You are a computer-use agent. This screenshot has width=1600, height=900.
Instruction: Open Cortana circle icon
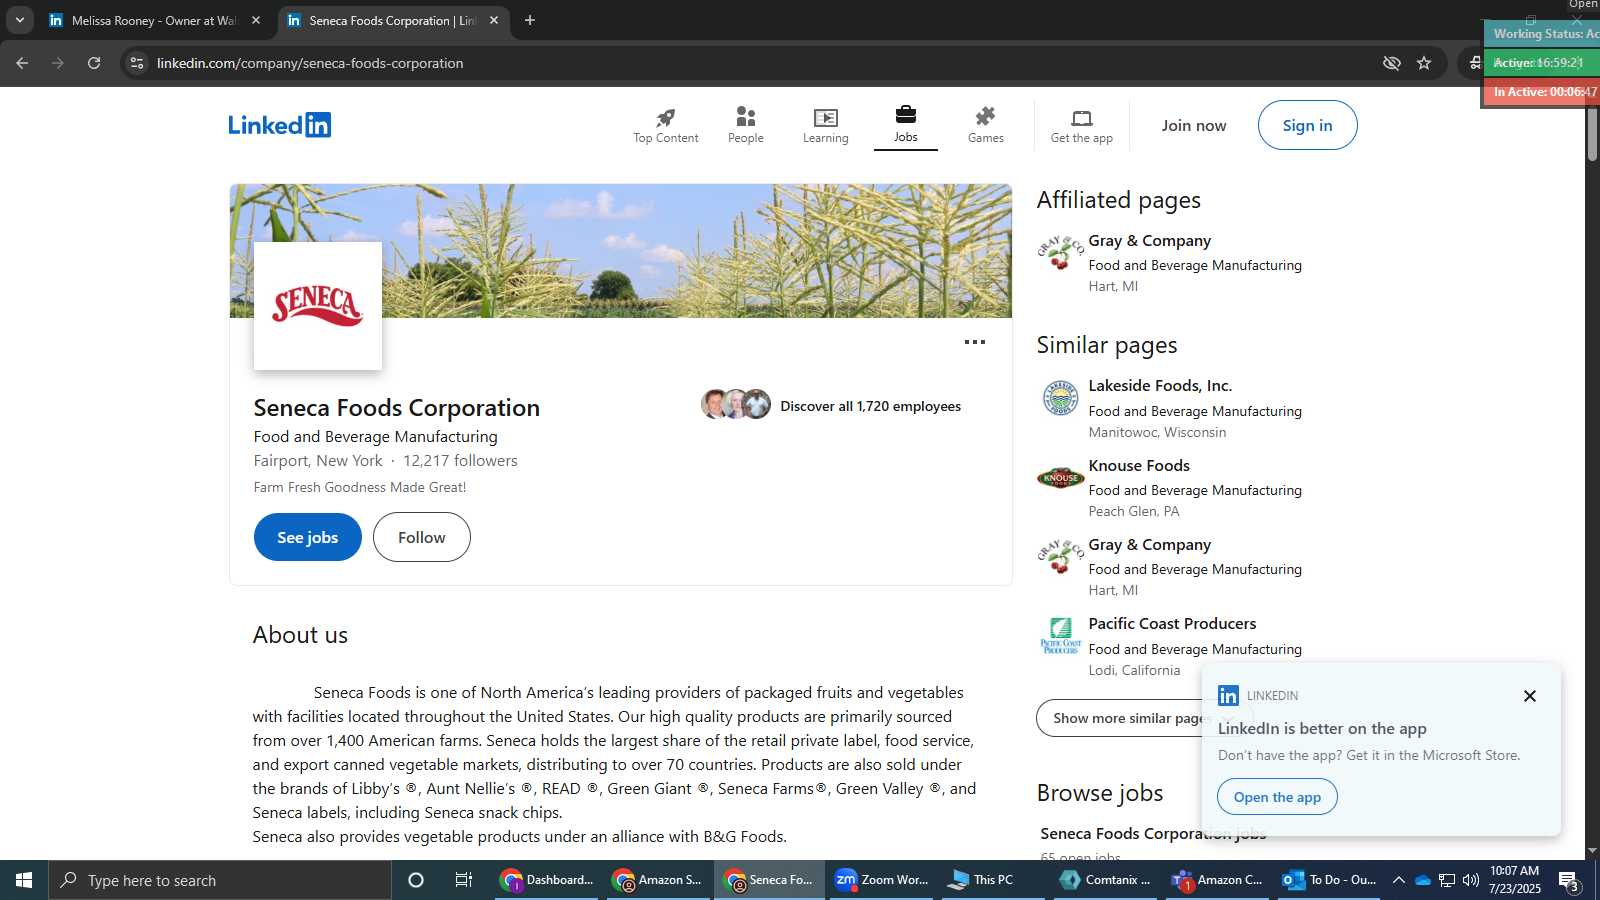416,880
